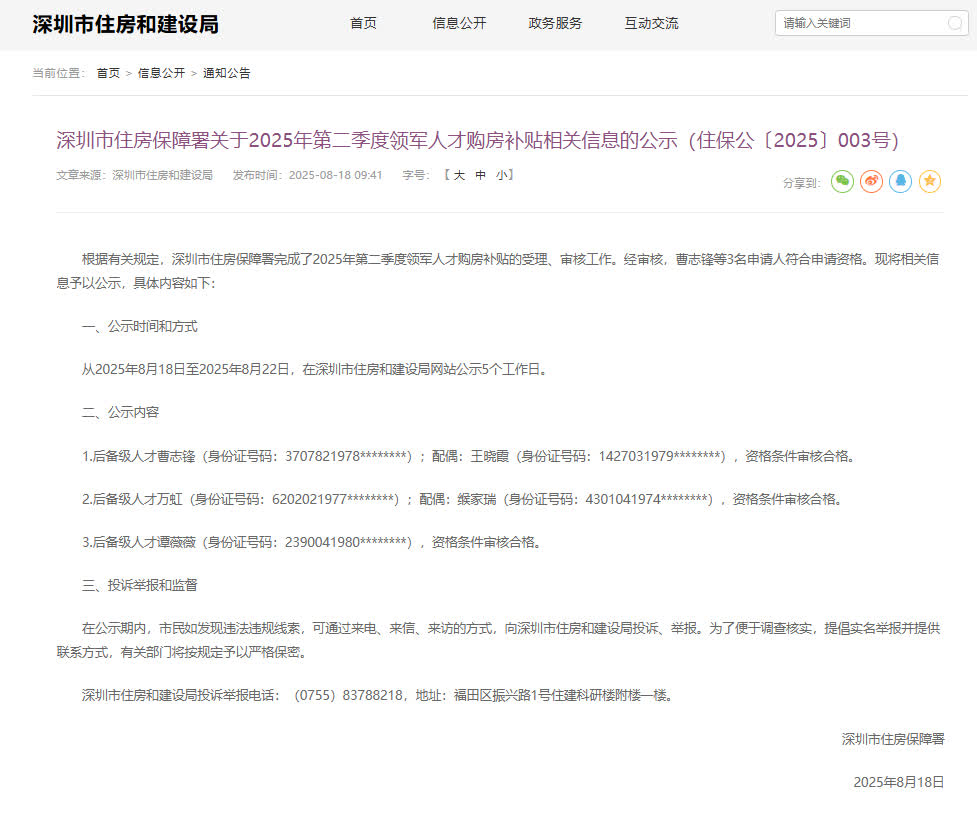Click ID number 1427031979********
Screen dimensions: 977x824
660,456
